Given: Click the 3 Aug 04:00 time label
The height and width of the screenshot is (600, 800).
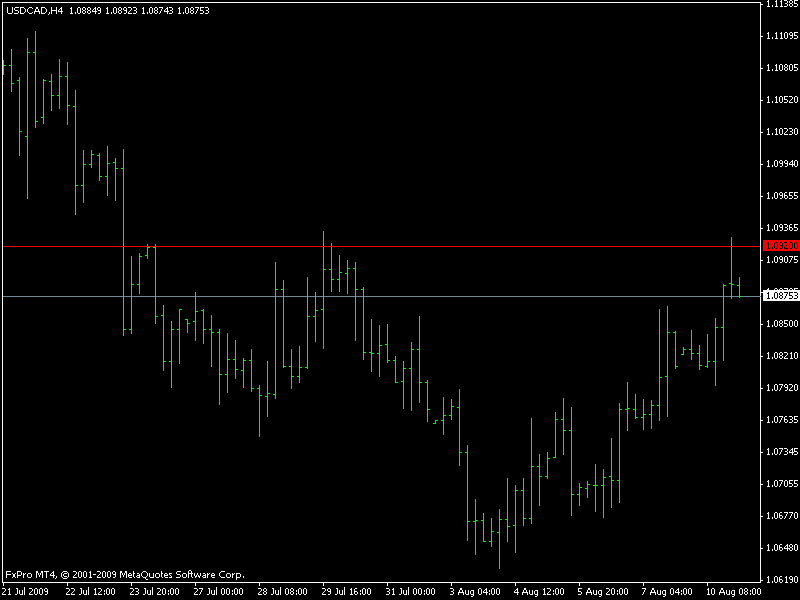Looking at the screenshot, I should coord(474,592).
